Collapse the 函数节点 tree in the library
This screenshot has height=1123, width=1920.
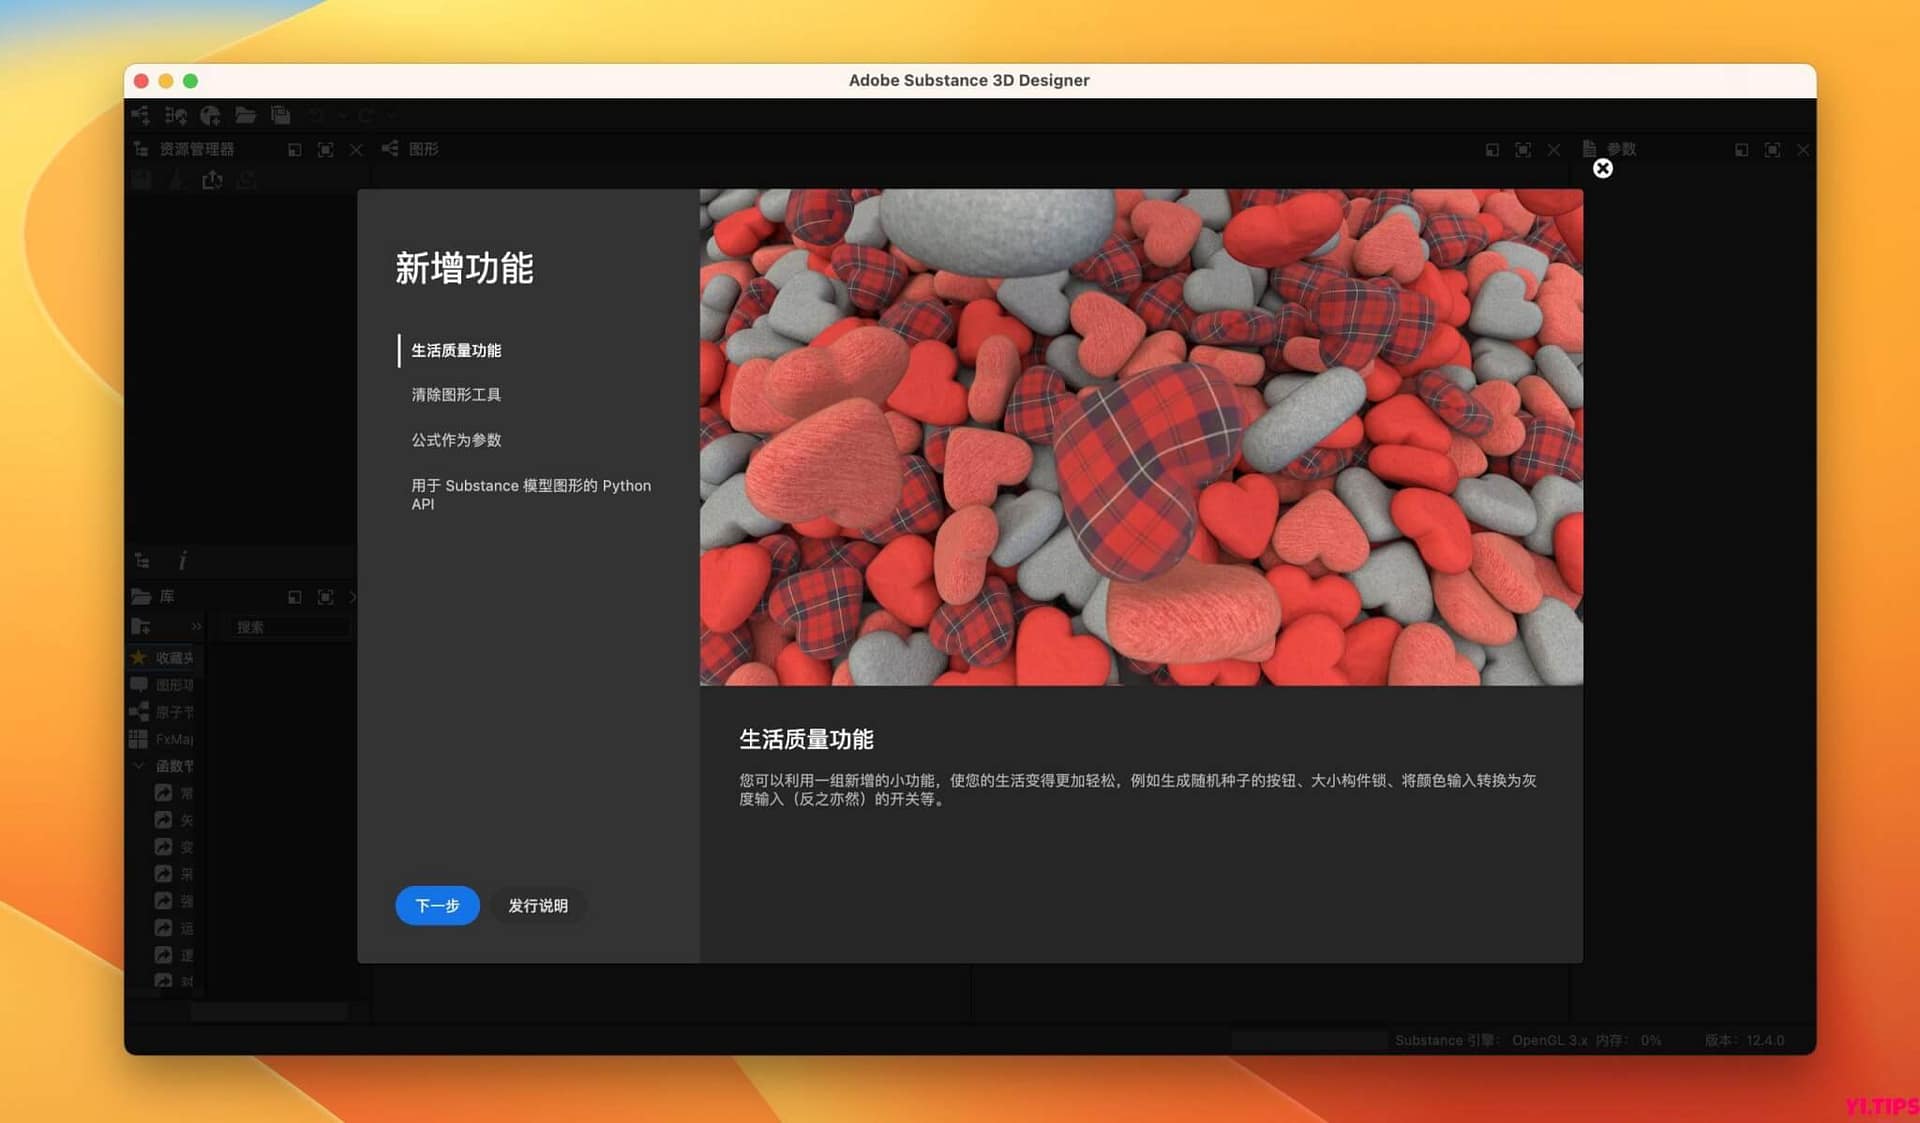point(138,764)
